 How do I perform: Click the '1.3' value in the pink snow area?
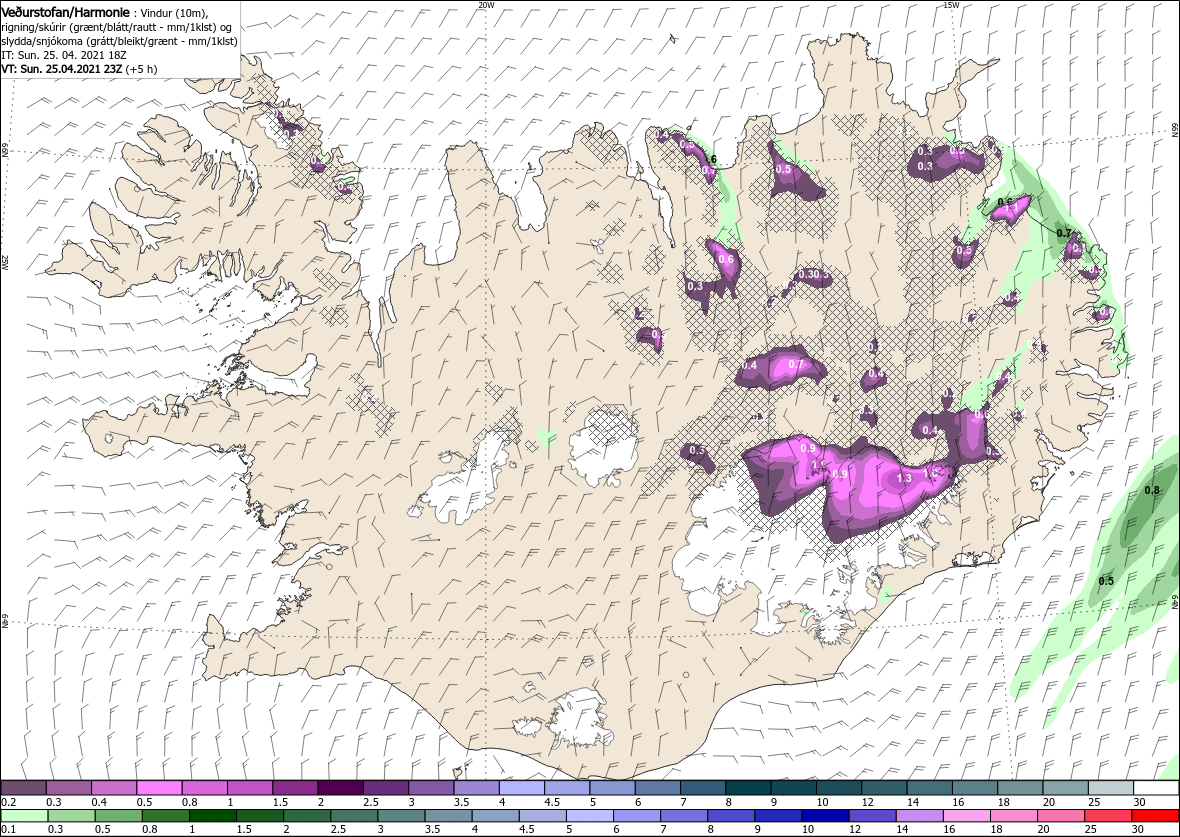(905, 478)
